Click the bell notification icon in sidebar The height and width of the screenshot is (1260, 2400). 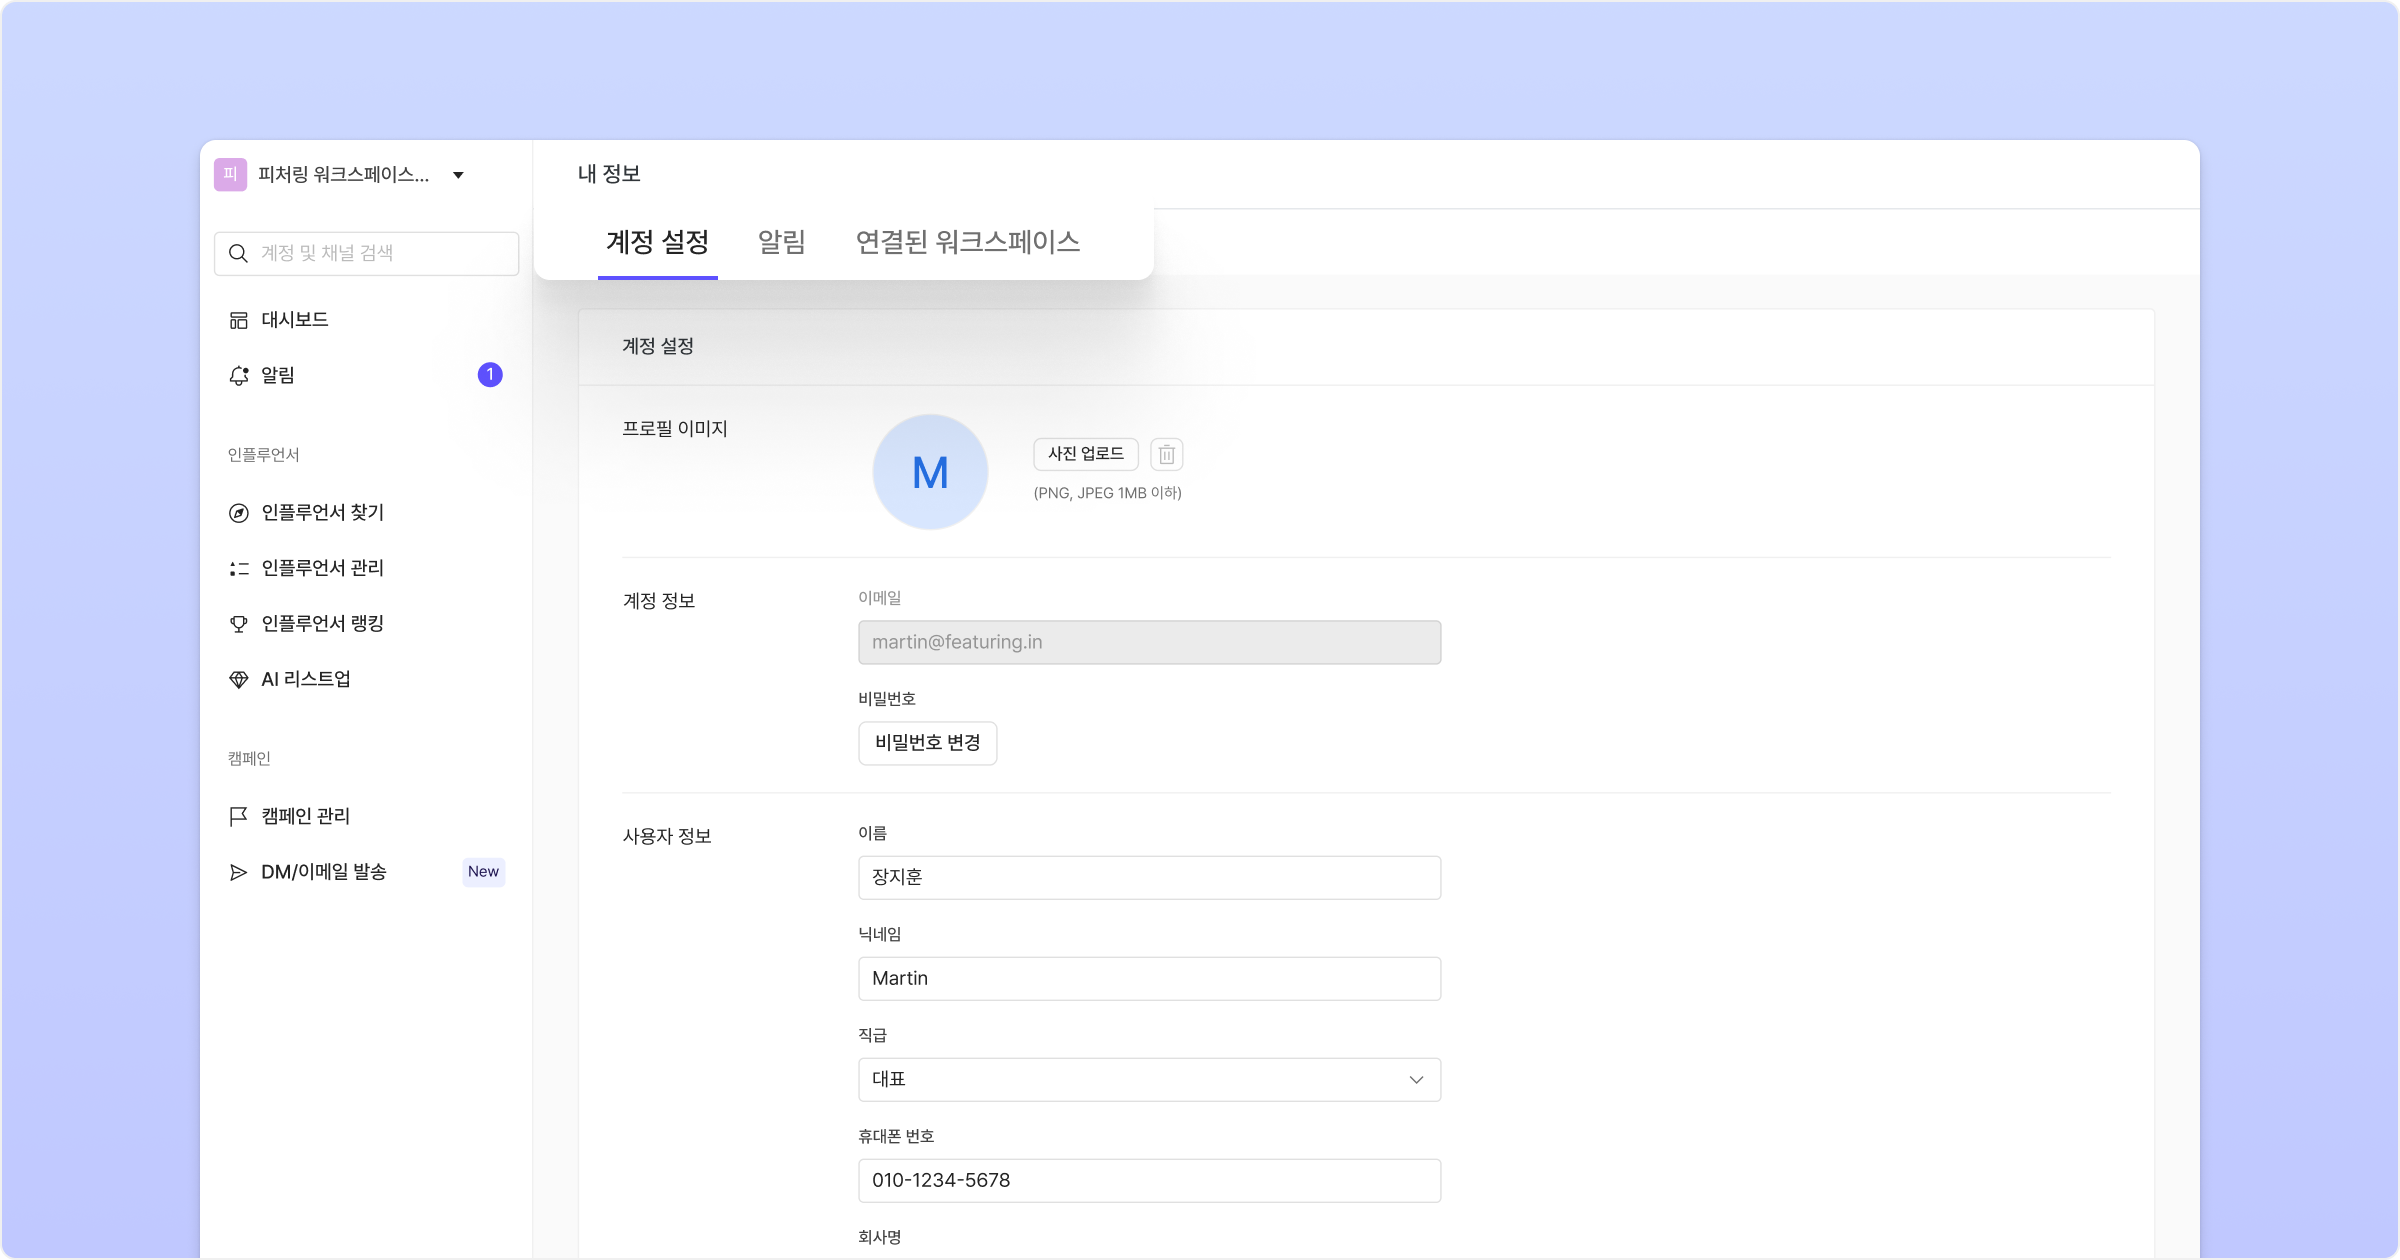(x=238, y=375)
